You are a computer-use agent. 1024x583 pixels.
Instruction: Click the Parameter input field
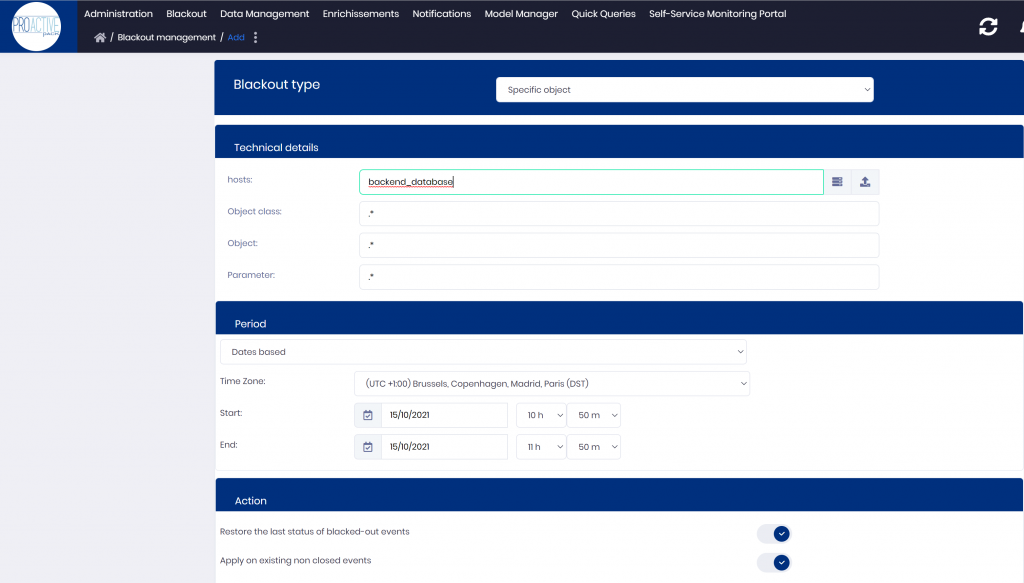click(619, 277)
